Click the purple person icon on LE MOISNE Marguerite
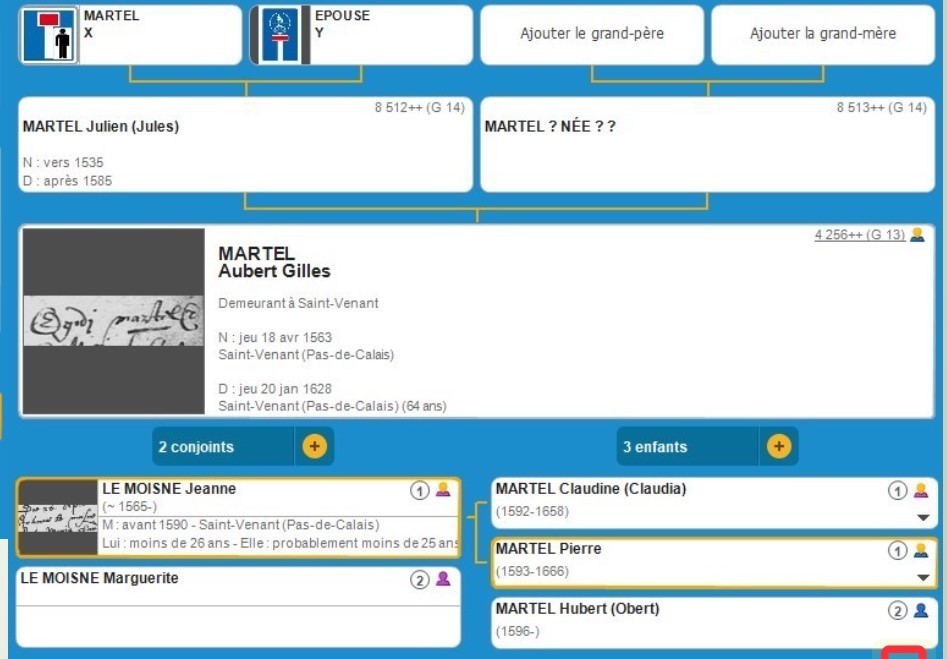947x659 pixels. (x=443, y=579)
